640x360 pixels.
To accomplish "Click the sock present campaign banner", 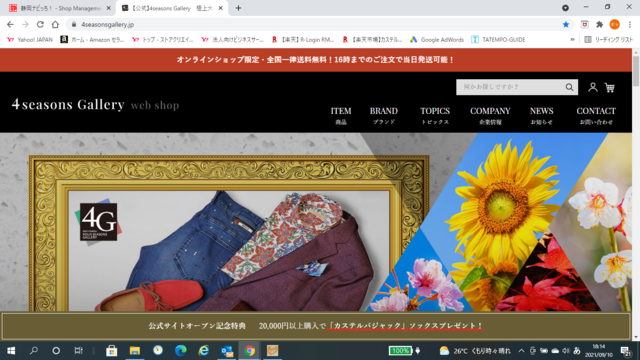I will pyautogui.click(x=316, y=326).
